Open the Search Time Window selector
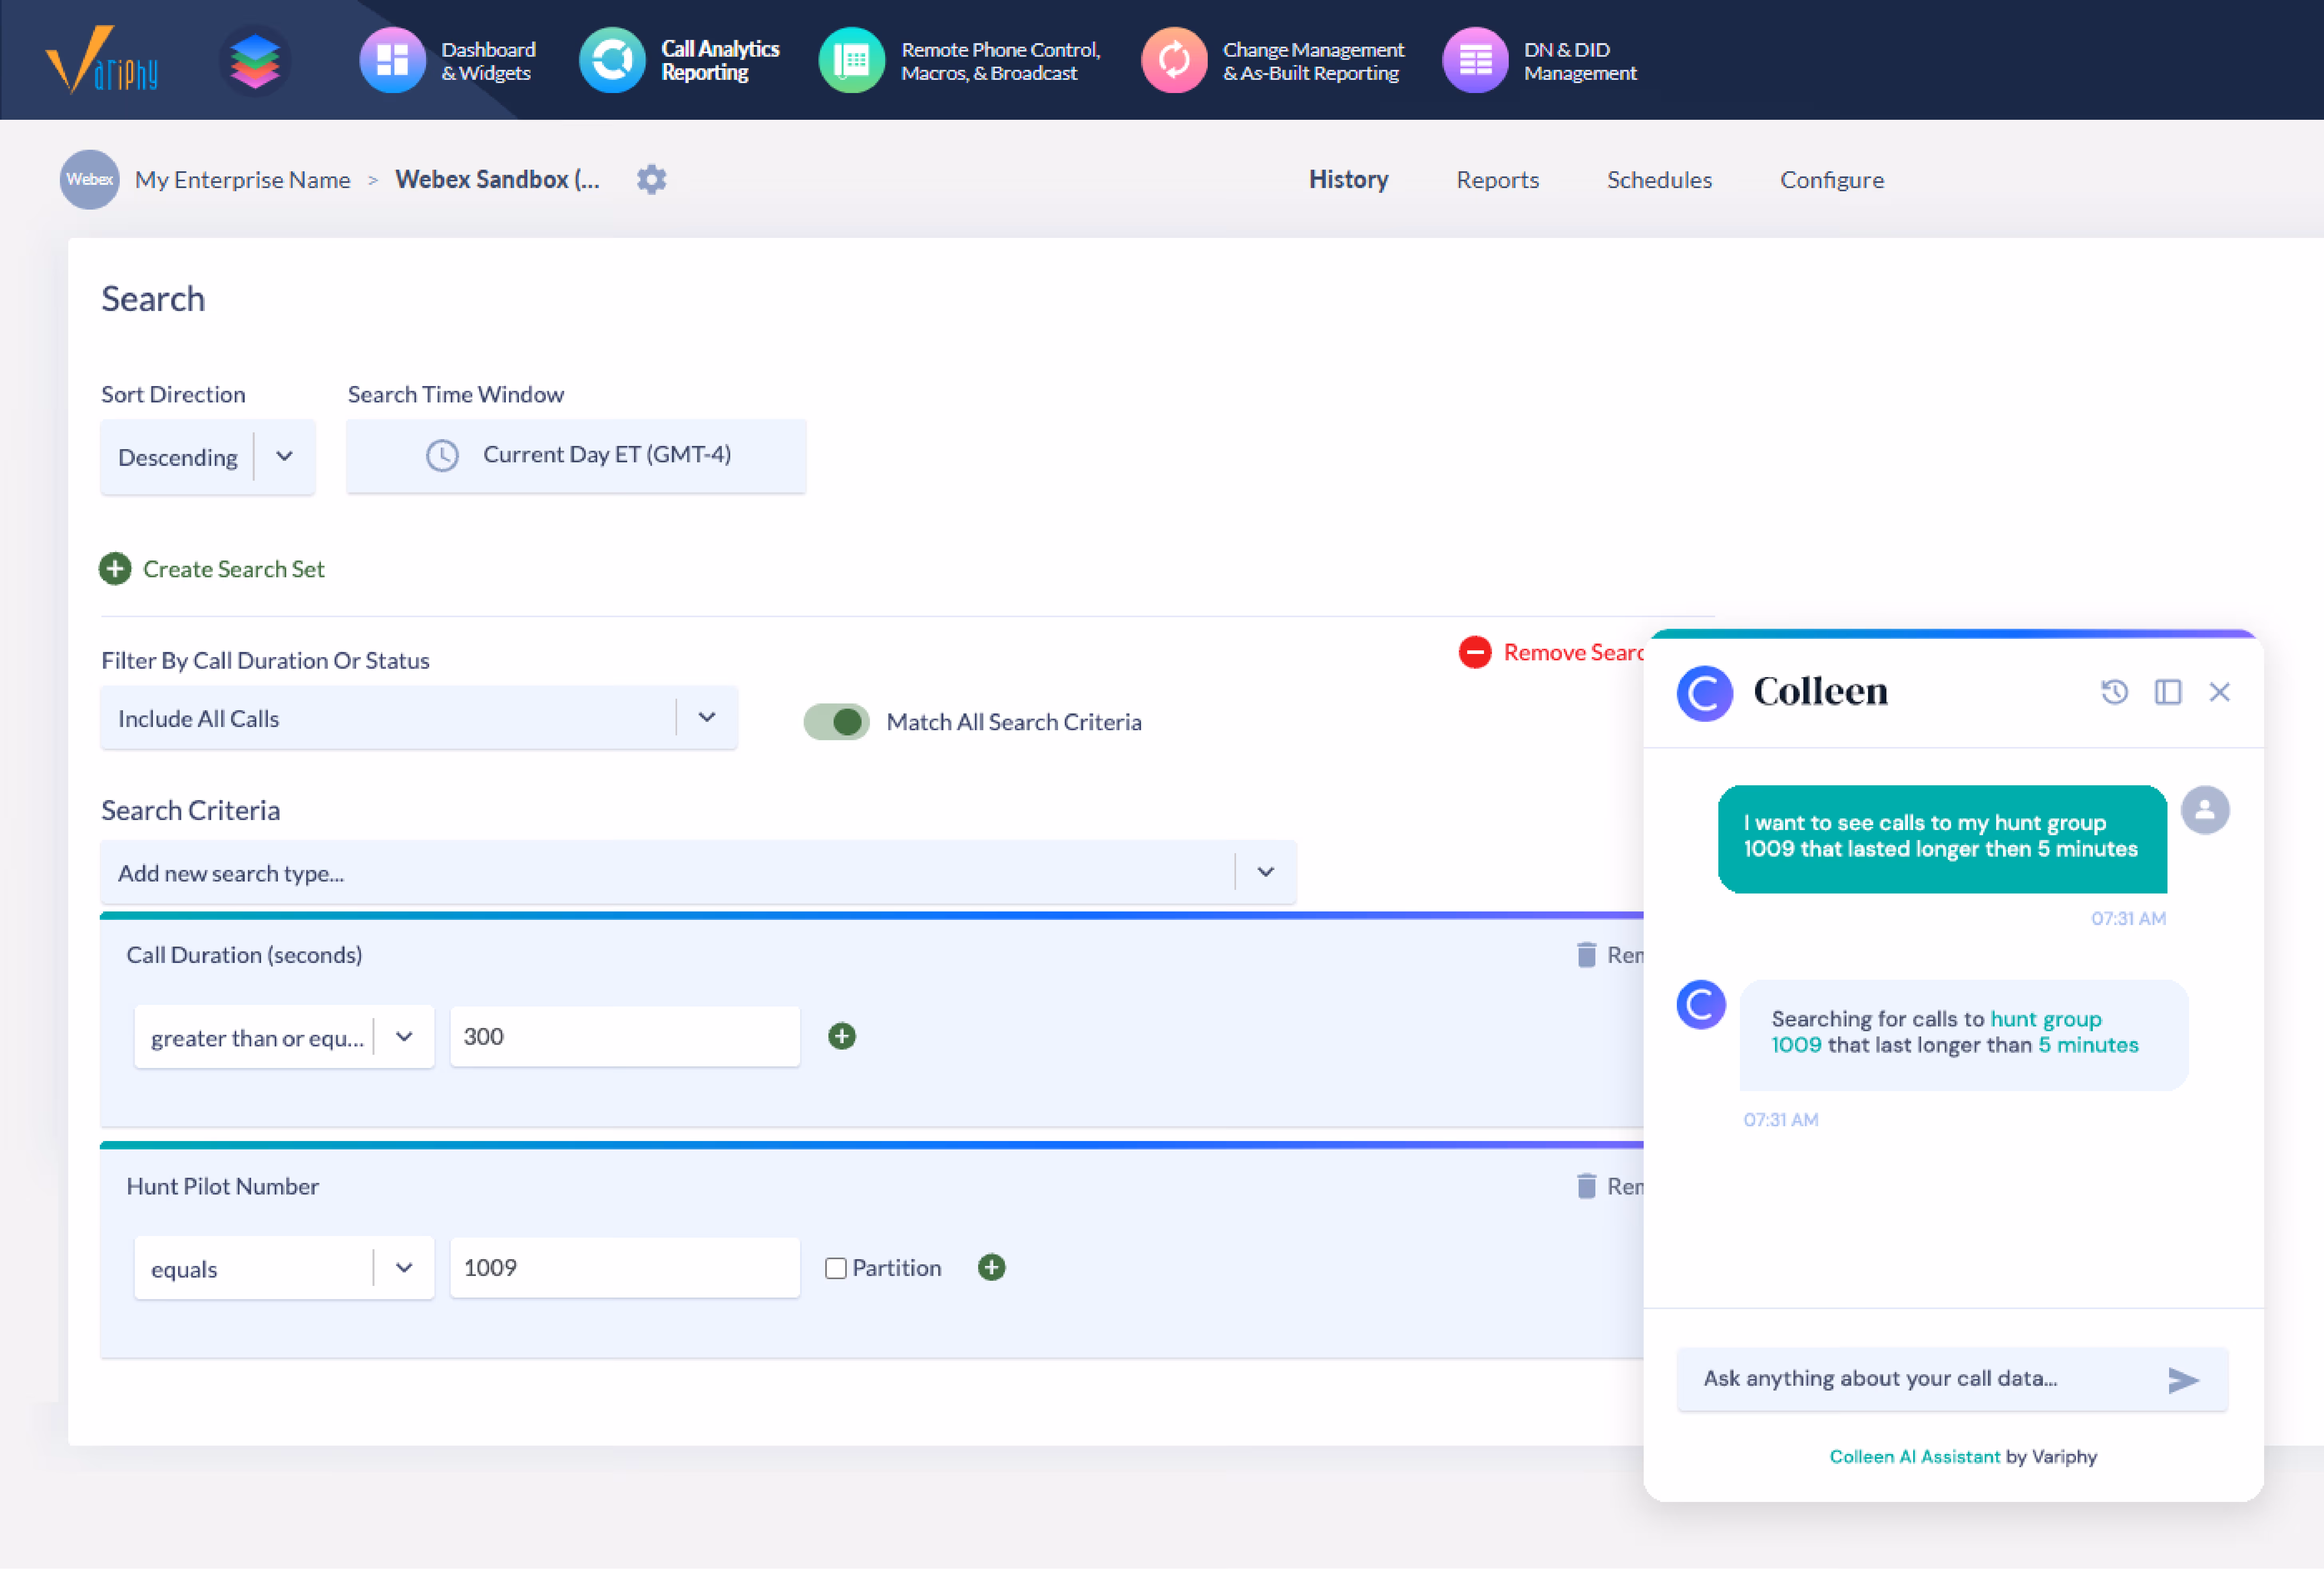 pos(576,455)
